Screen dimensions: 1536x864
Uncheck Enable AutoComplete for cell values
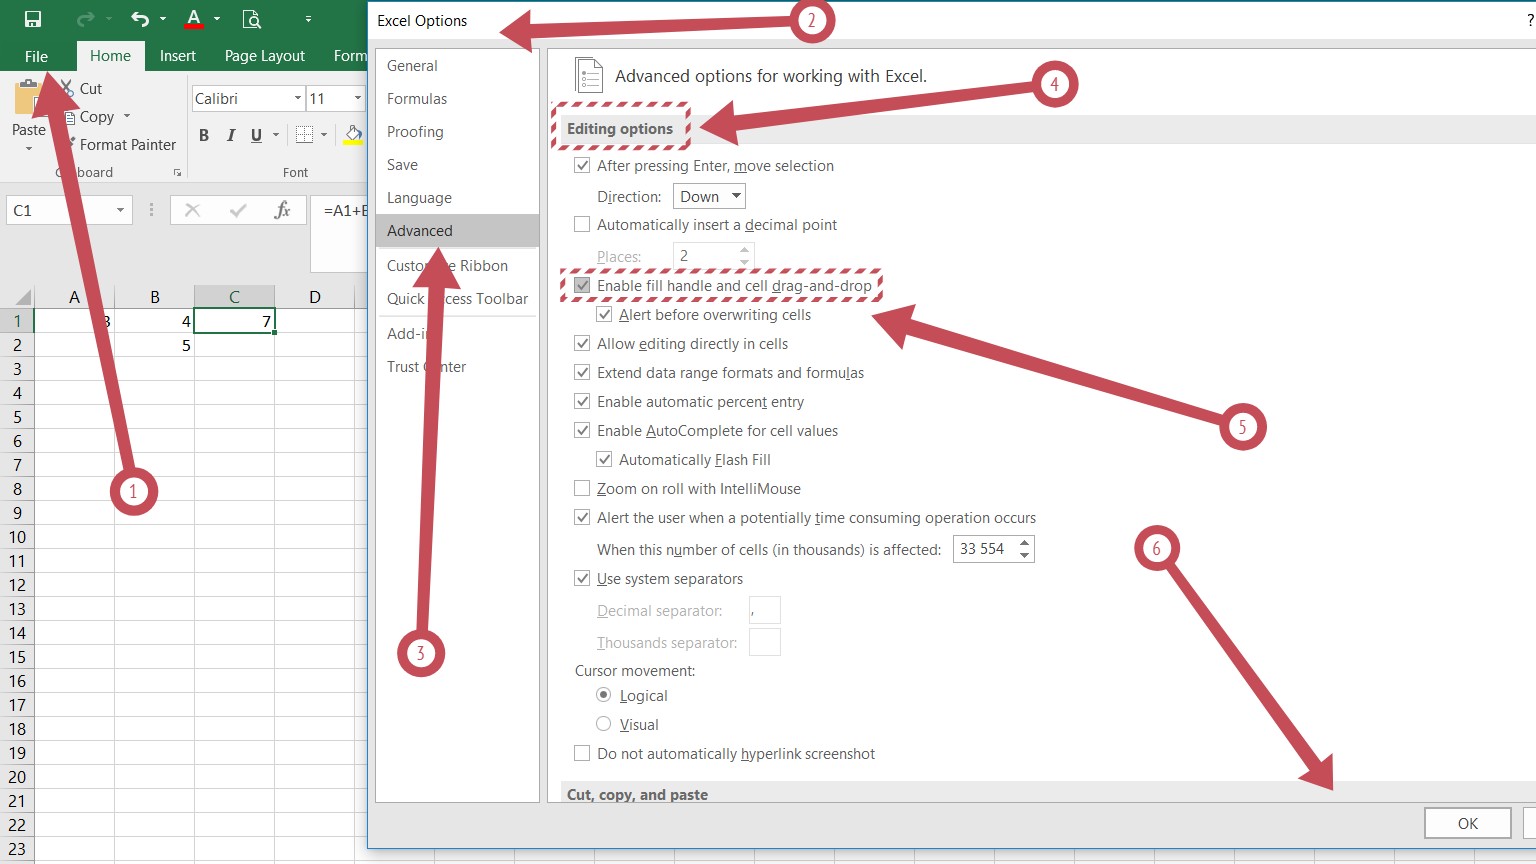(582, 430)
